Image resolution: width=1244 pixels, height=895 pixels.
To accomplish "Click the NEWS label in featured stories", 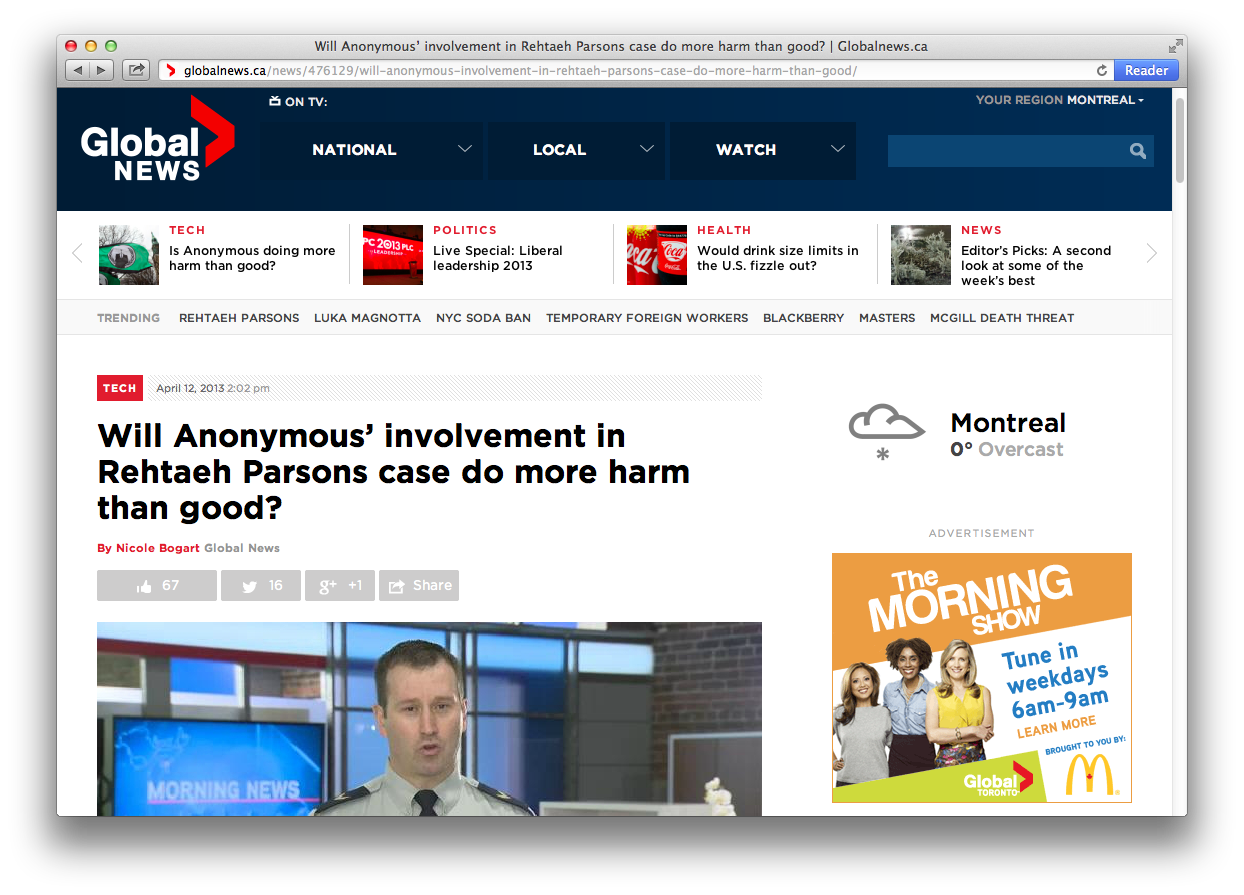I will pos(981,230).
